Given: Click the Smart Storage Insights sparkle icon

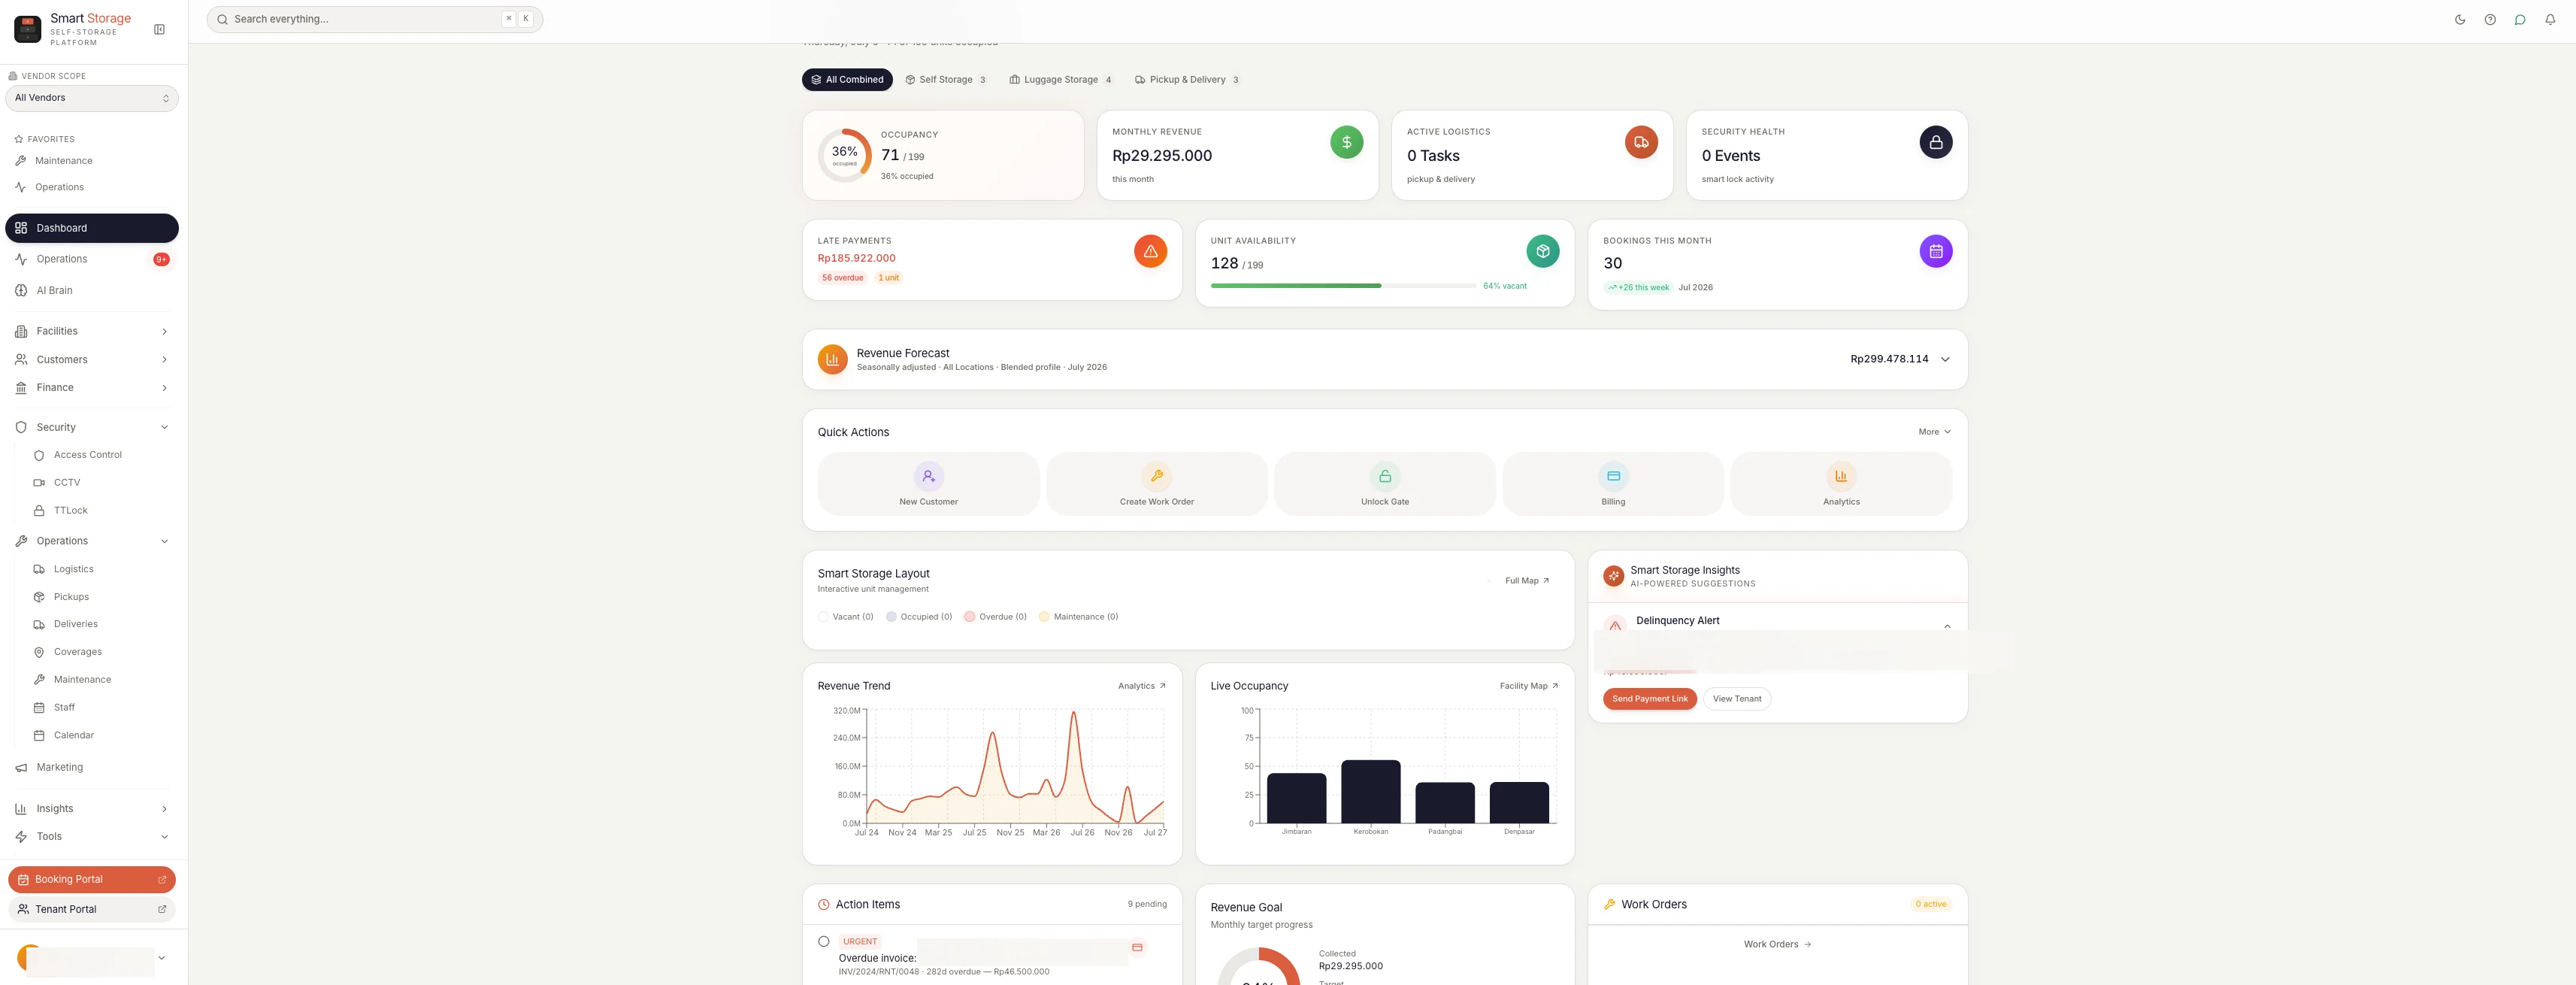Looking at the screenshot, I should [1613, 576].
